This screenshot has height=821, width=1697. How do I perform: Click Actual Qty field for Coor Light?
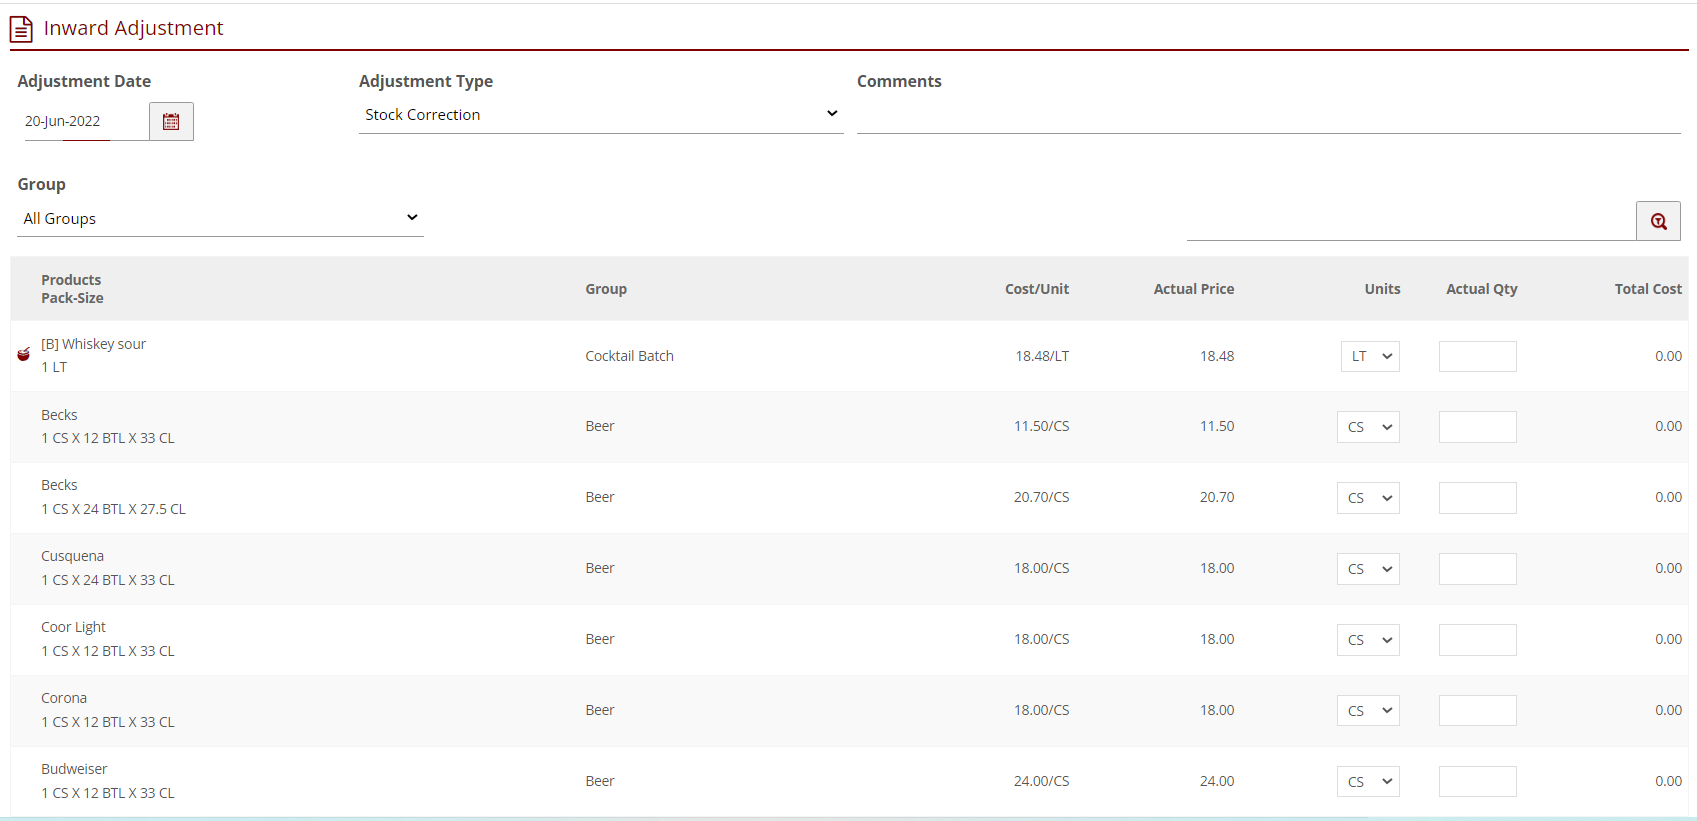point(1477,640)
